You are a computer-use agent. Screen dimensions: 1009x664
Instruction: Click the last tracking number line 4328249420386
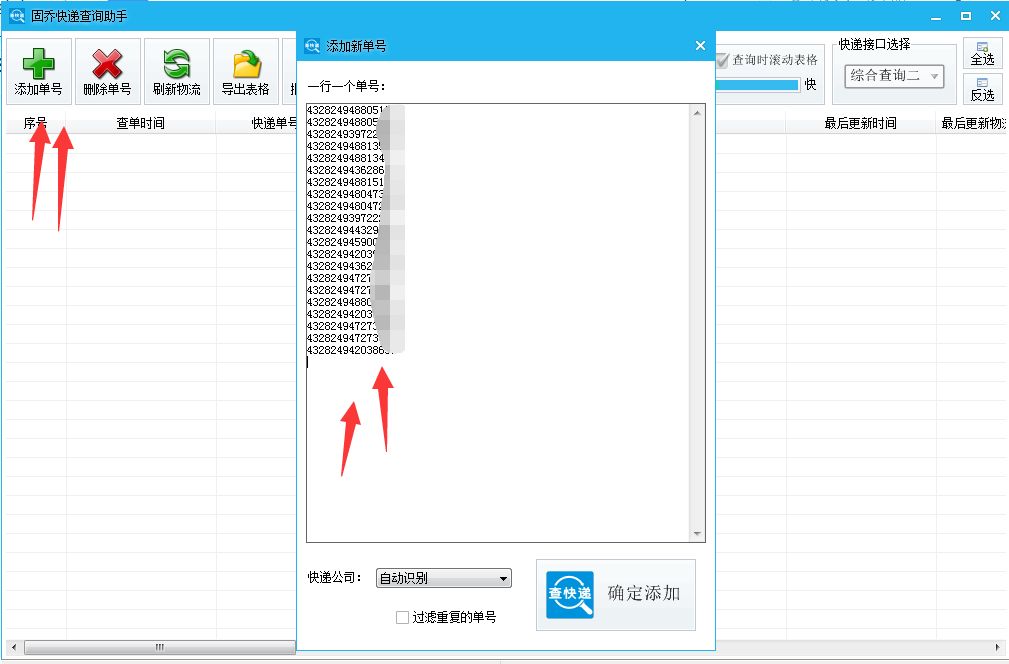pos(349,351)
